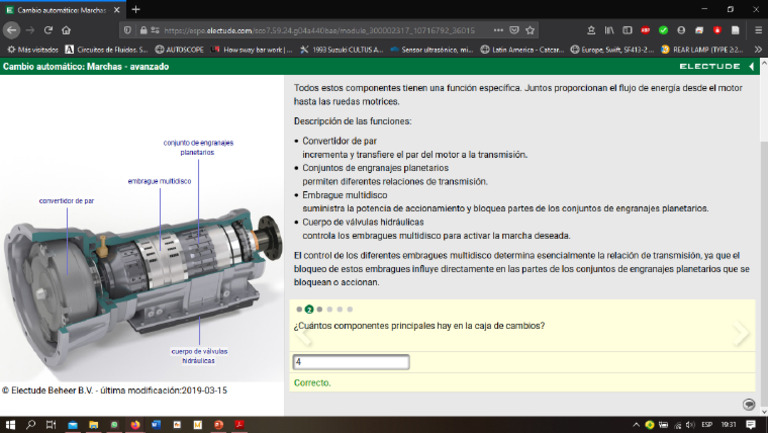Open ESP keyboard language selector
This screenshot has width=768, height=433.
point(707,425)
